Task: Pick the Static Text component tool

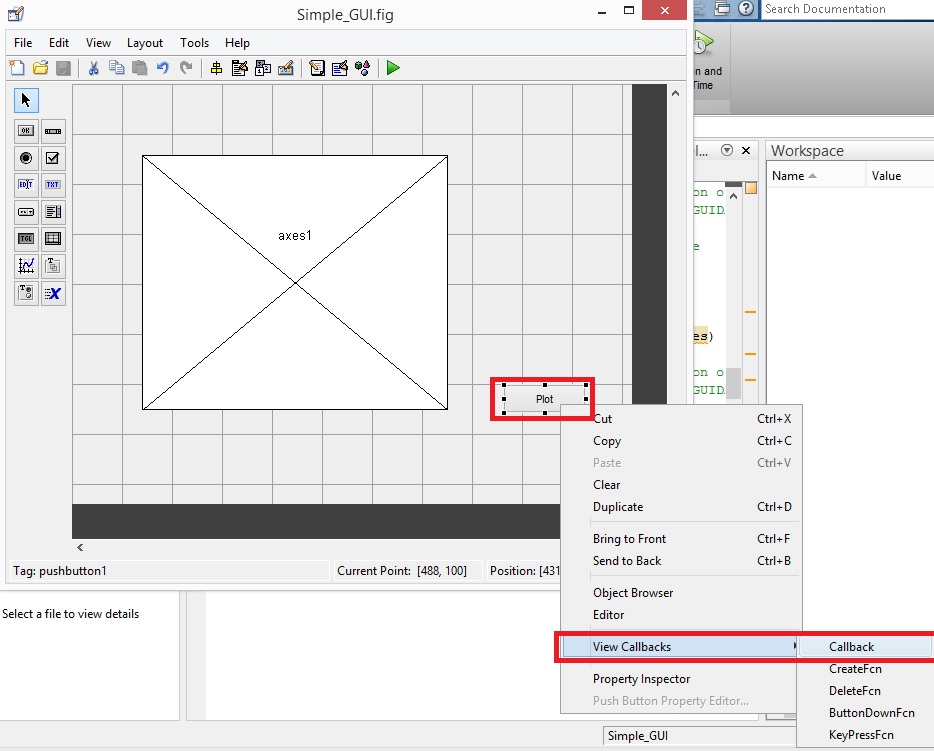Action: click(53, 185)
